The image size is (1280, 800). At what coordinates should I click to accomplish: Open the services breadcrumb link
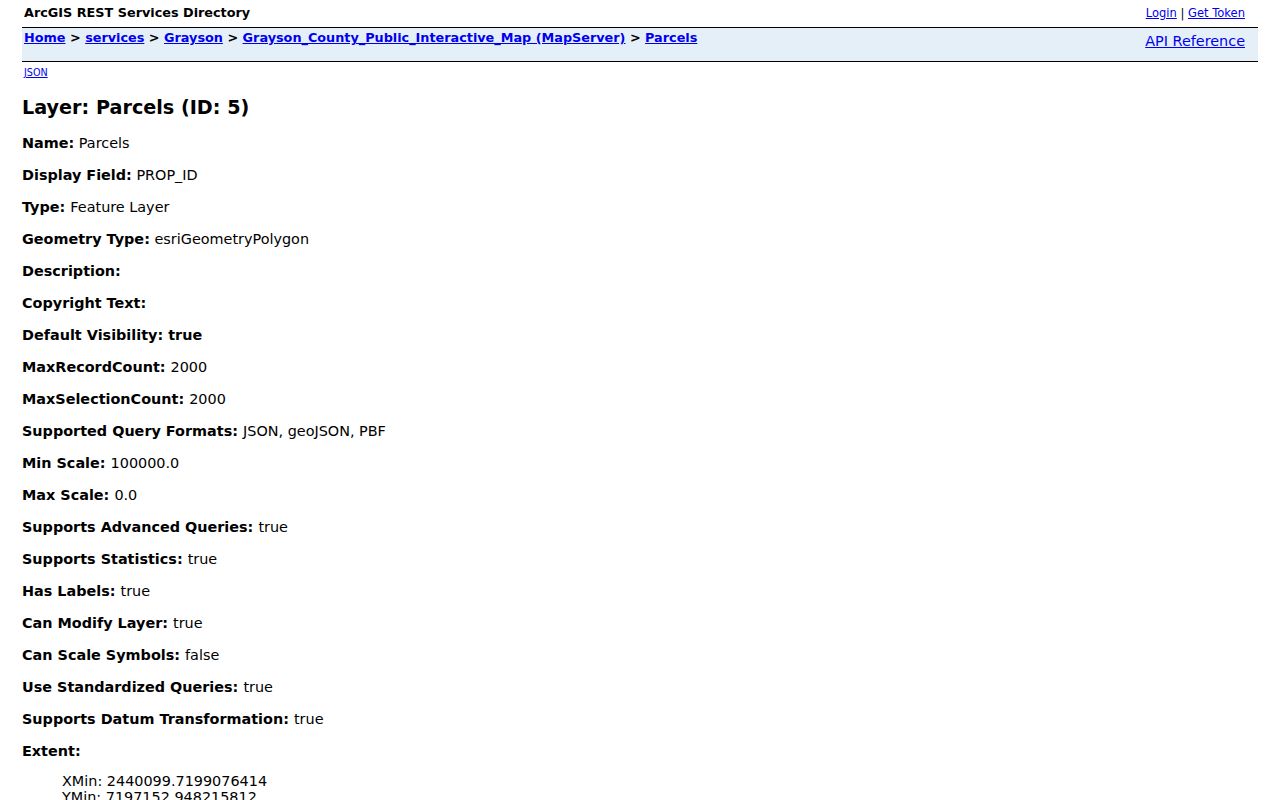click(x=115, y=38)
